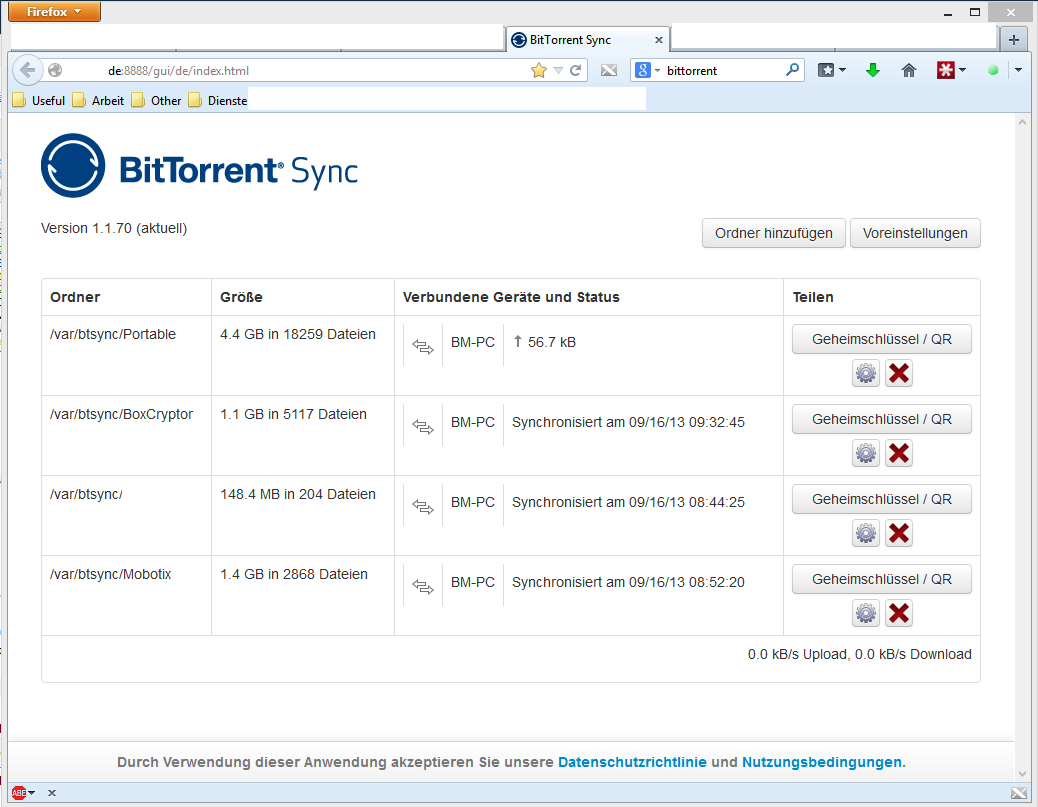Open settings gear for /var/btsync/Mobotix folder
This screenshot has height=807, width=1038.
pyautogui.click(x=865, y=614)
